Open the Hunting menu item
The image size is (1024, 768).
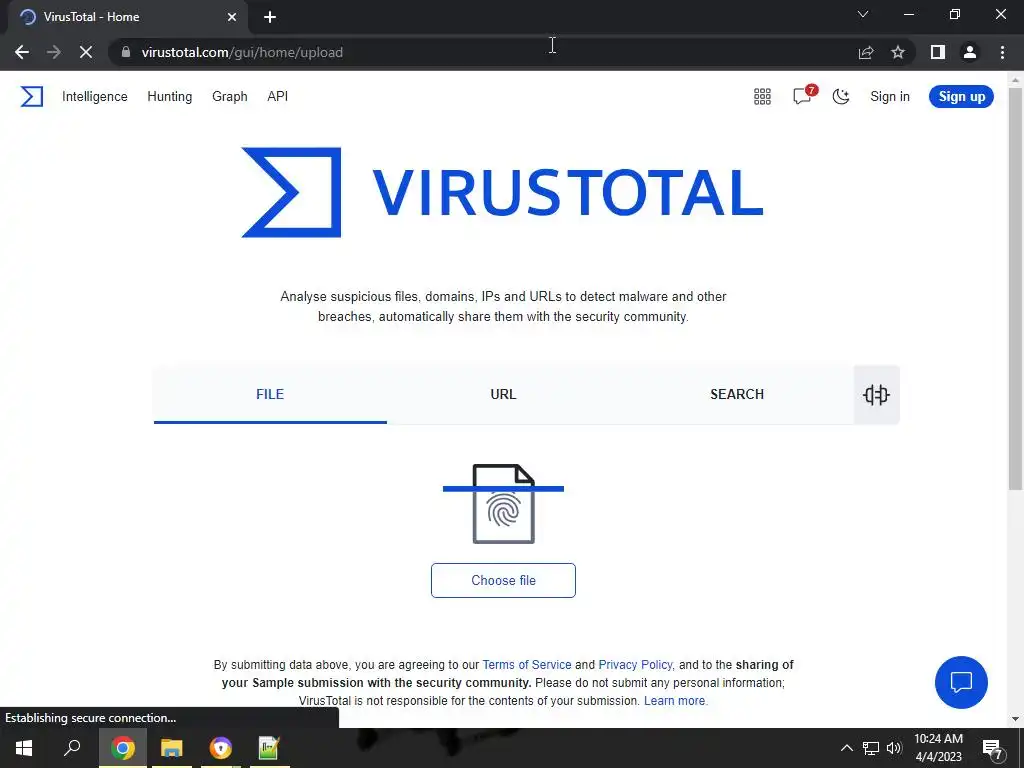(170, 97)
